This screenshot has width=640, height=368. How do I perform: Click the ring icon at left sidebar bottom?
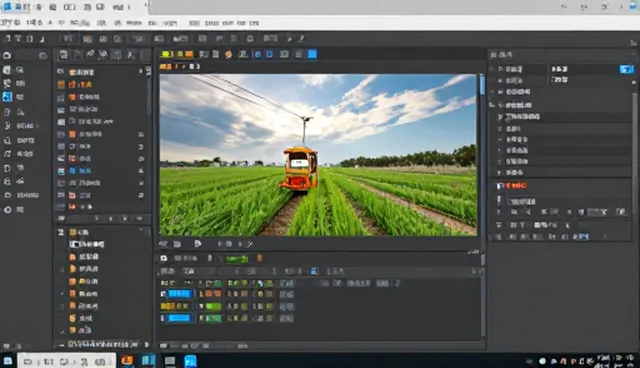[x=7, y=209]
